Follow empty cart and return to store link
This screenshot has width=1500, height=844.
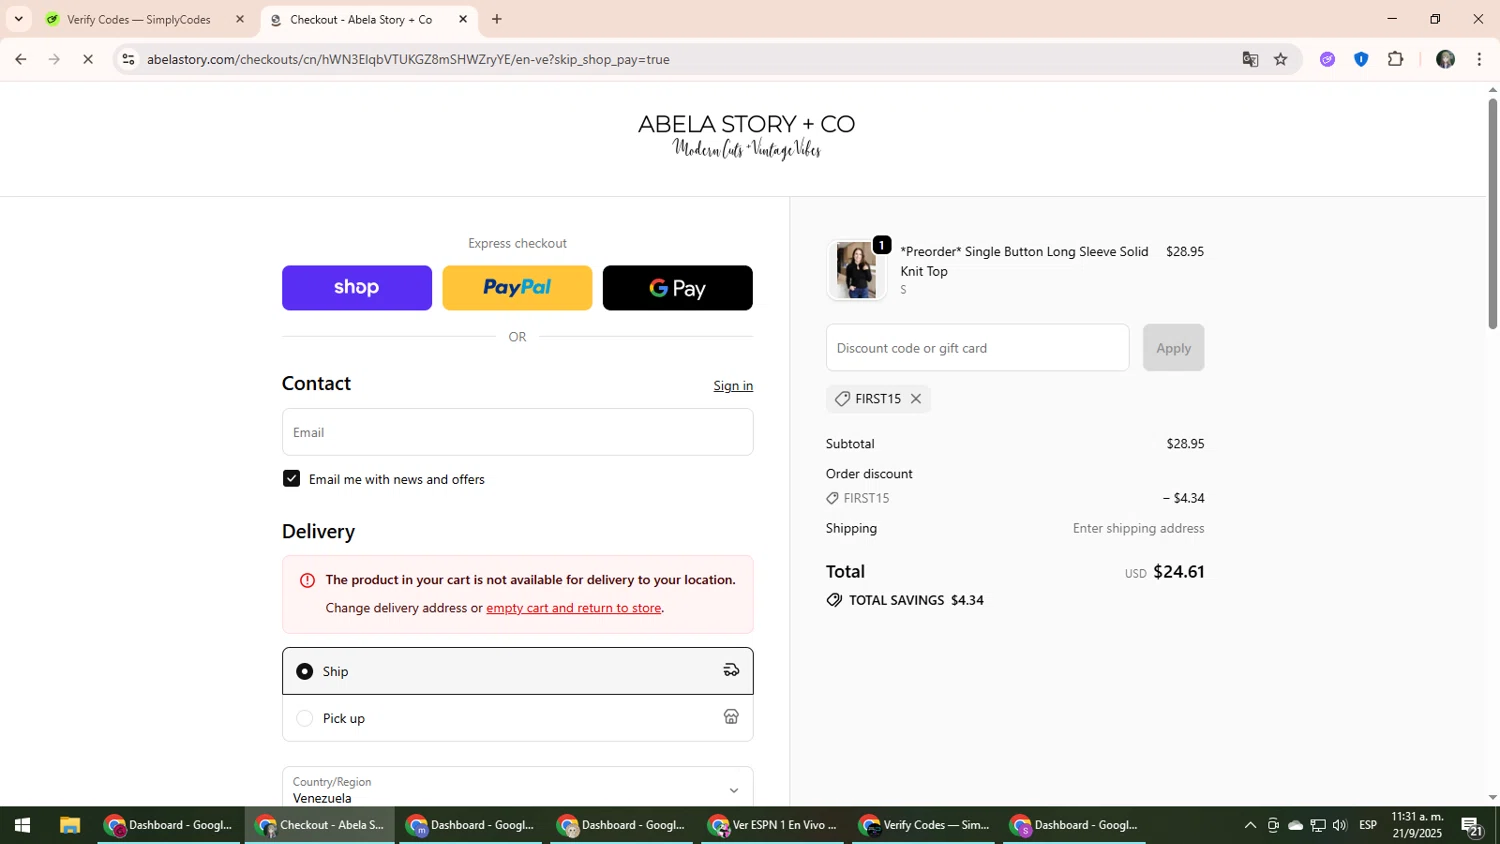(573, 608)
